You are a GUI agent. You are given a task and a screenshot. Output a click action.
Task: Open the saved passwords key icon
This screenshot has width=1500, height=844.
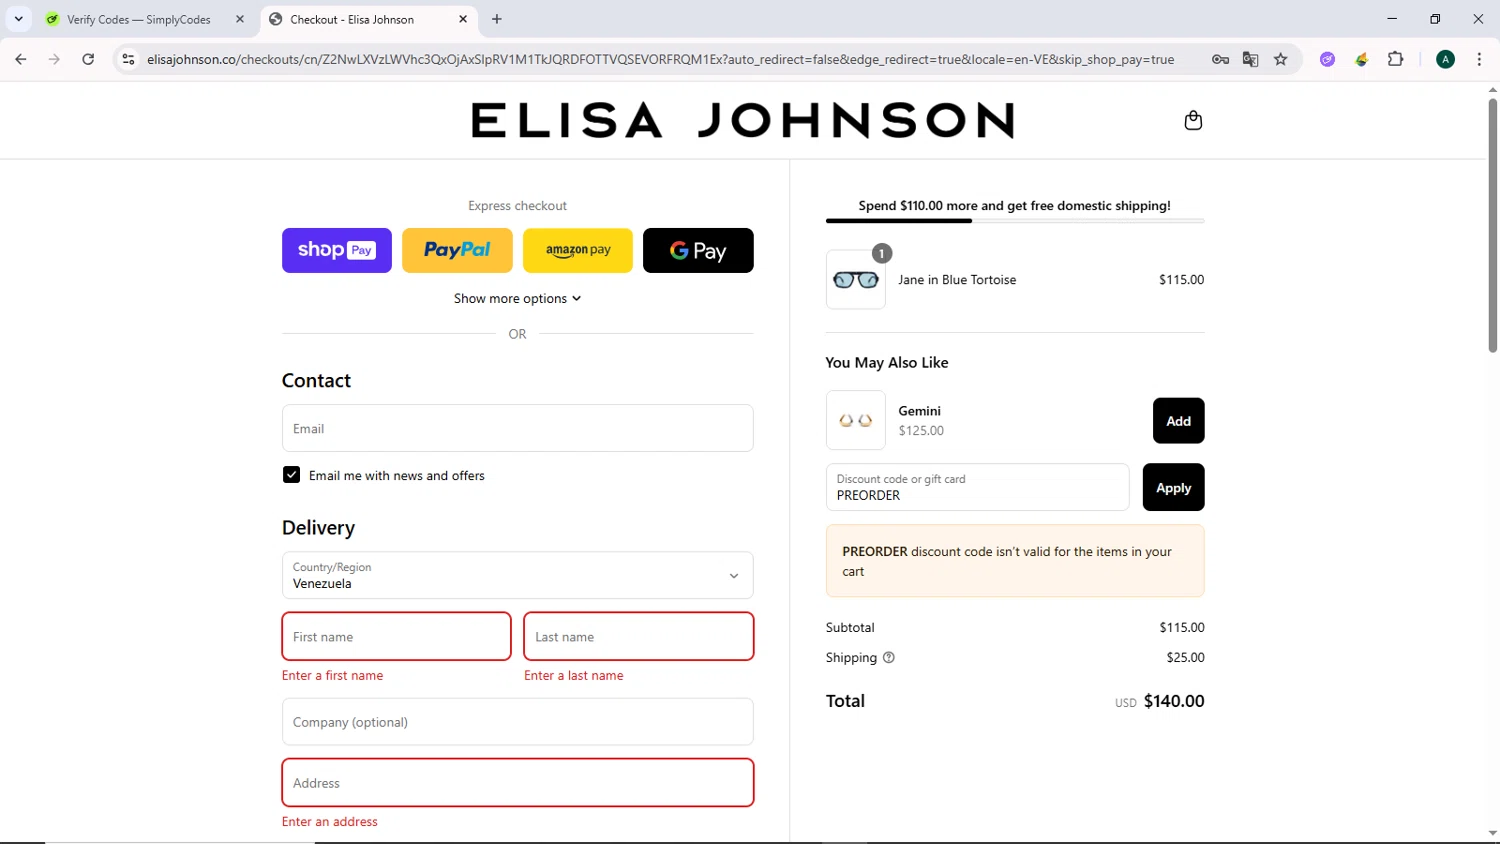1220,59
